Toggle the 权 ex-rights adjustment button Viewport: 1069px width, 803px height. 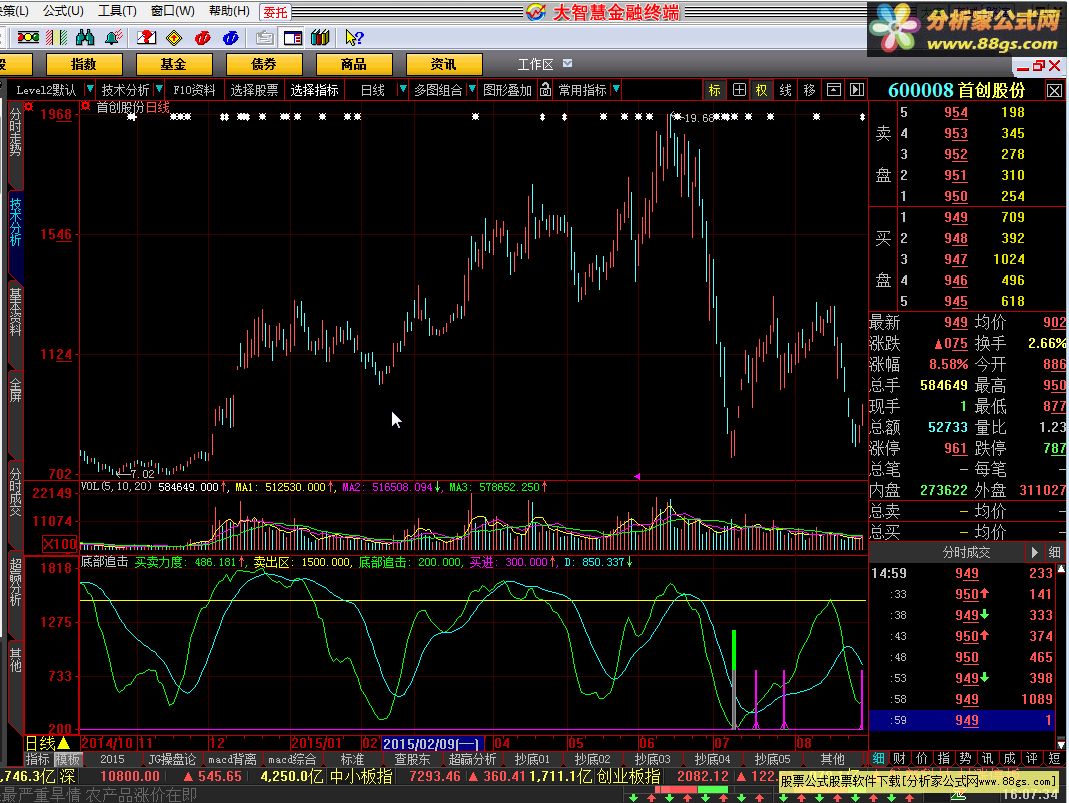(762, 89)
